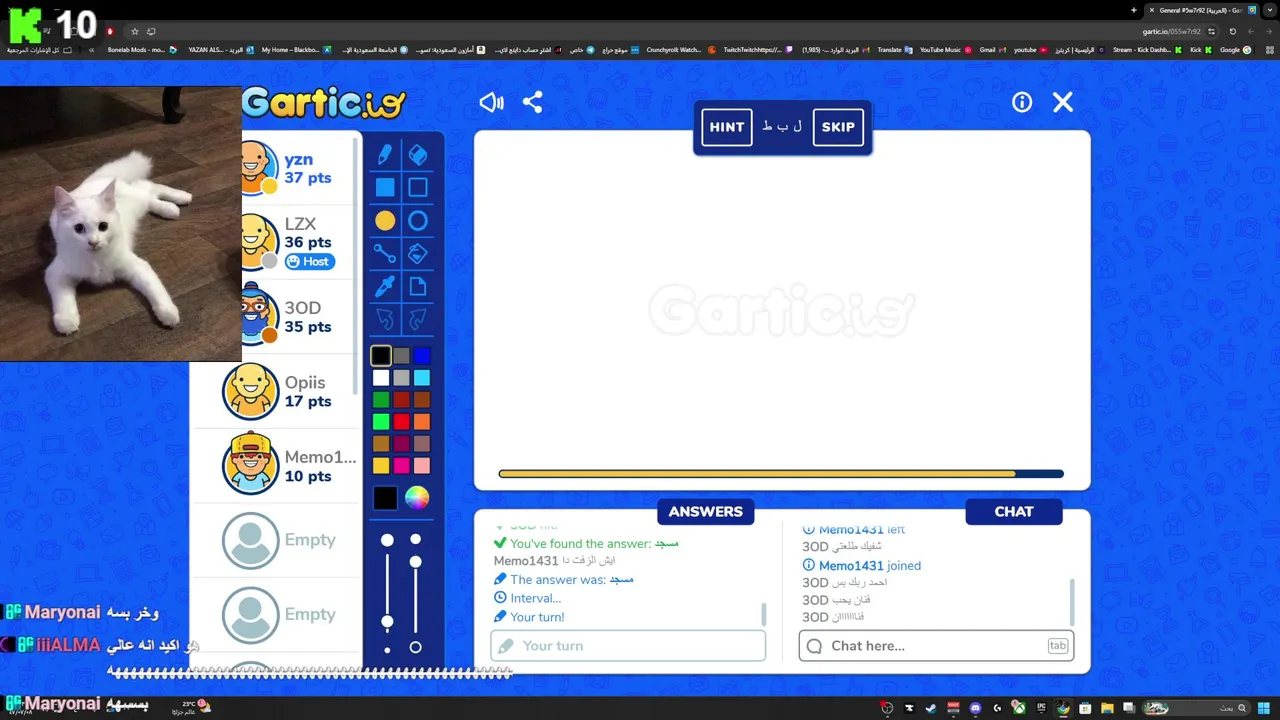Click the garticio address bar

click(1170, 32)
